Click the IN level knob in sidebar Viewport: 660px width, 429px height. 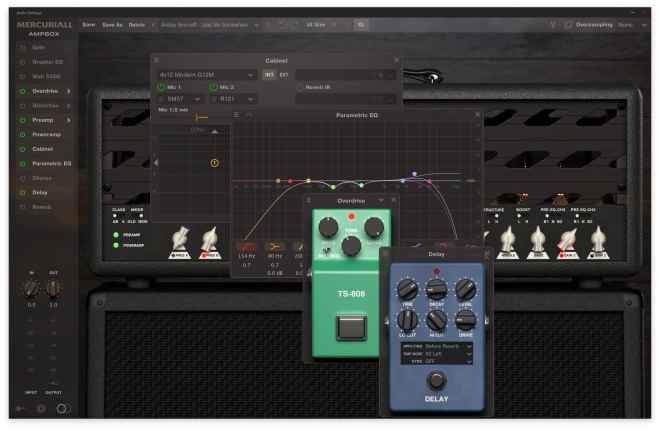[x=32, y=289]
